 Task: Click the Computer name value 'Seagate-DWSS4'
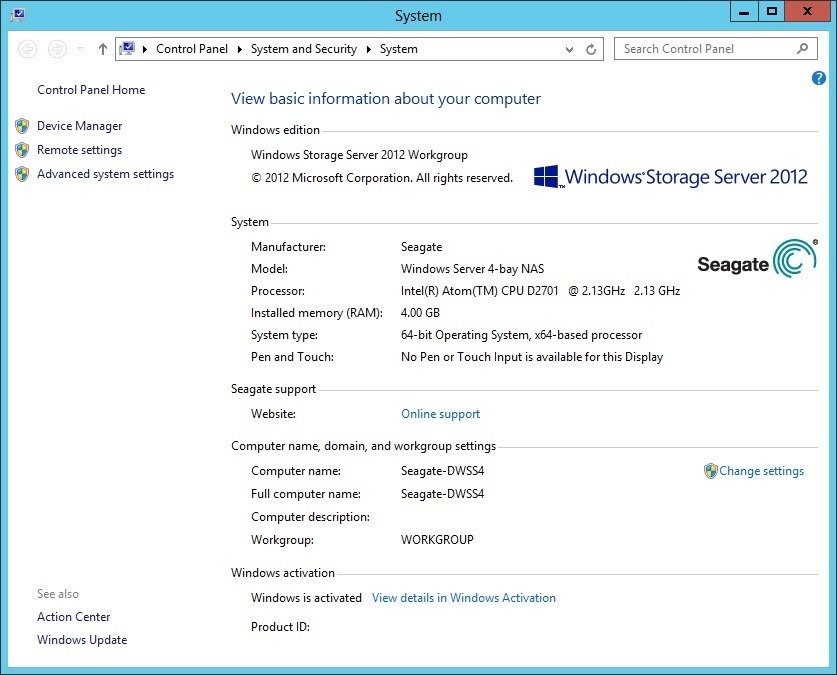pyautogui.click(x=443, y=471)
